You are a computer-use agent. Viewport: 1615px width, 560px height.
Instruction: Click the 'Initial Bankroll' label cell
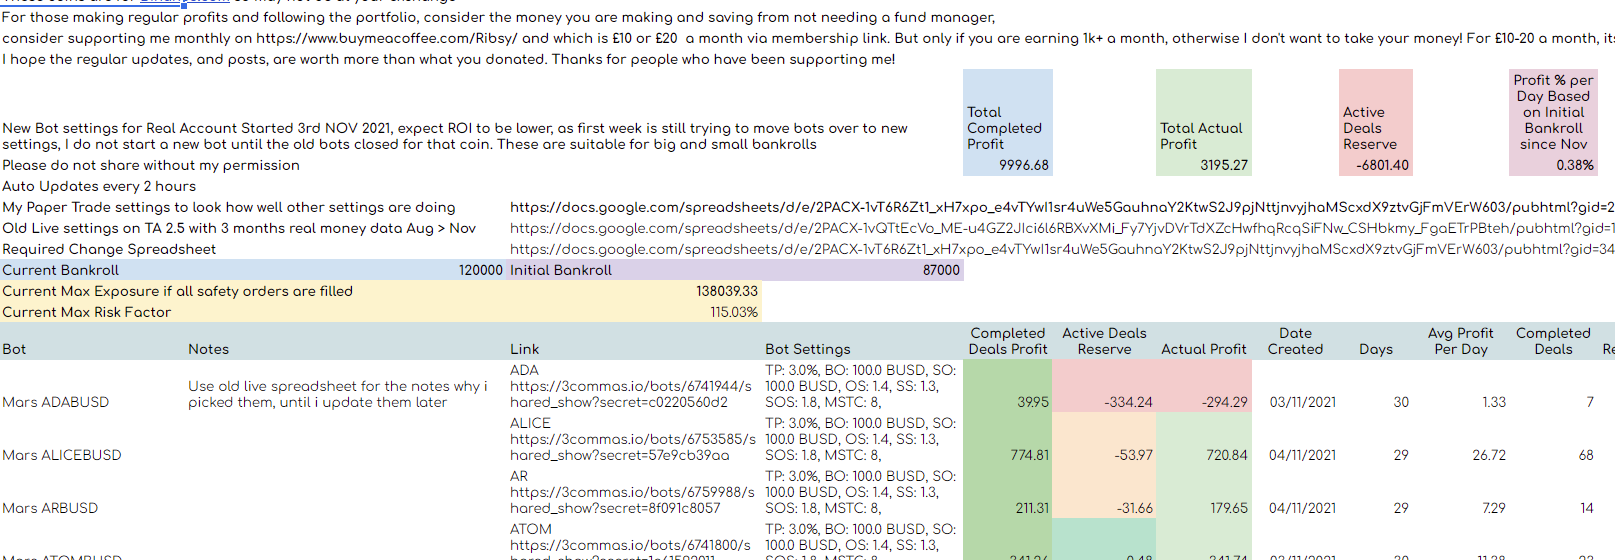point(561,270)
